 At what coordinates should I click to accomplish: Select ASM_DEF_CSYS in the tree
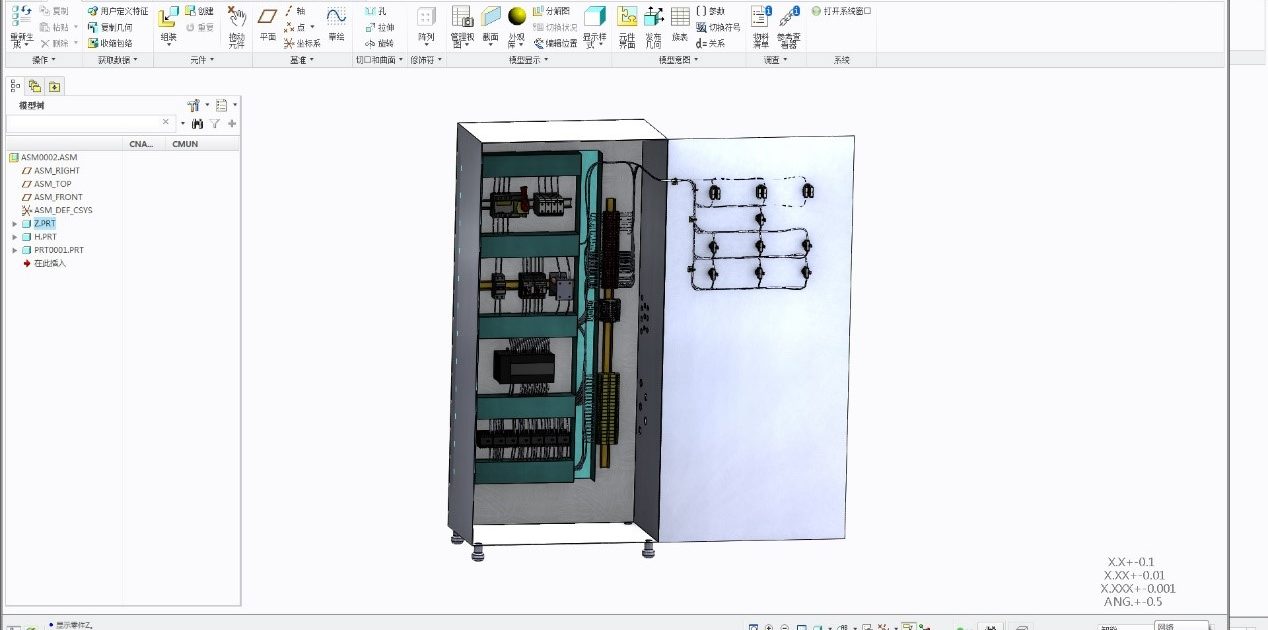pyautogui.click(x=57, y=210)
